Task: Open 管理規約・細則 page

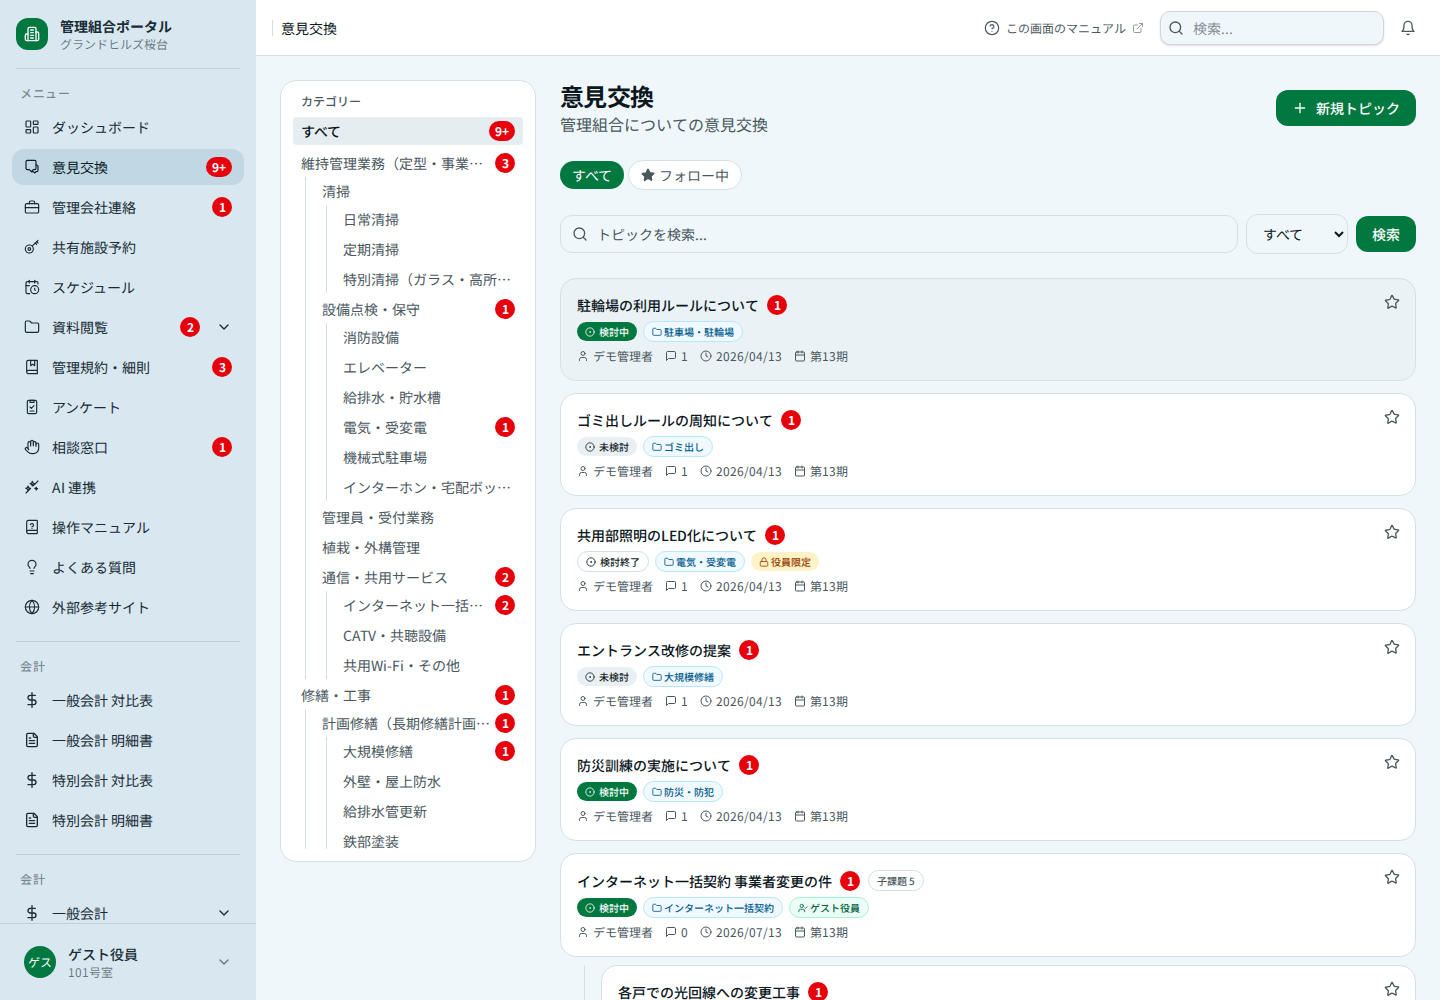Action: point(128,367)
